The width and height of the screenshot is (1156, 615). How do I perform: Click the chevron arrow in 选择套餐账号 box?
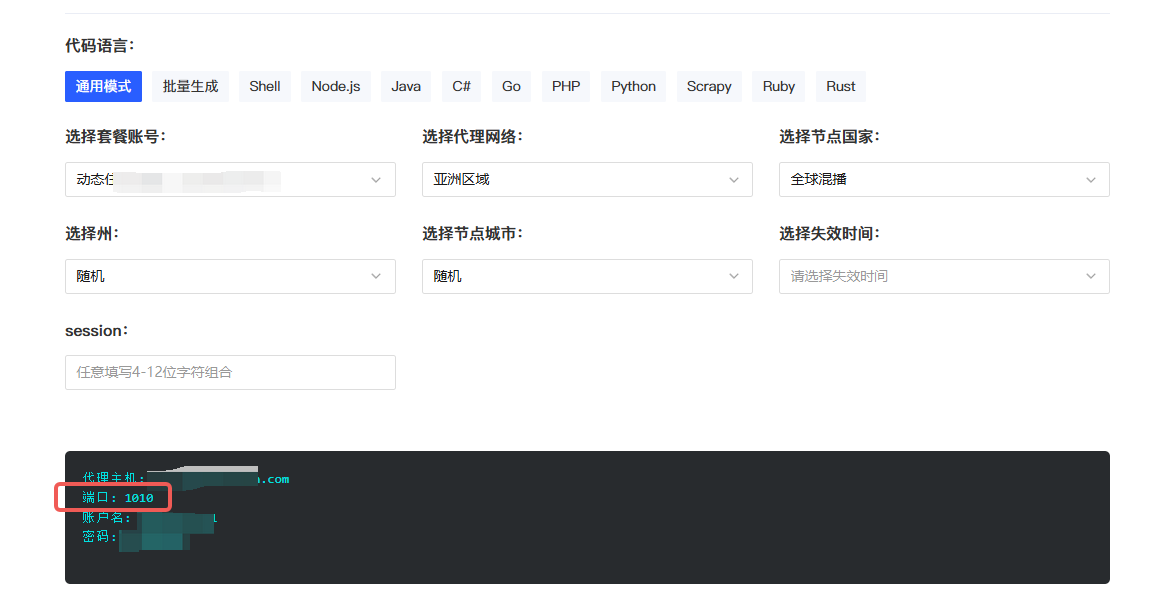pos(376,180)
